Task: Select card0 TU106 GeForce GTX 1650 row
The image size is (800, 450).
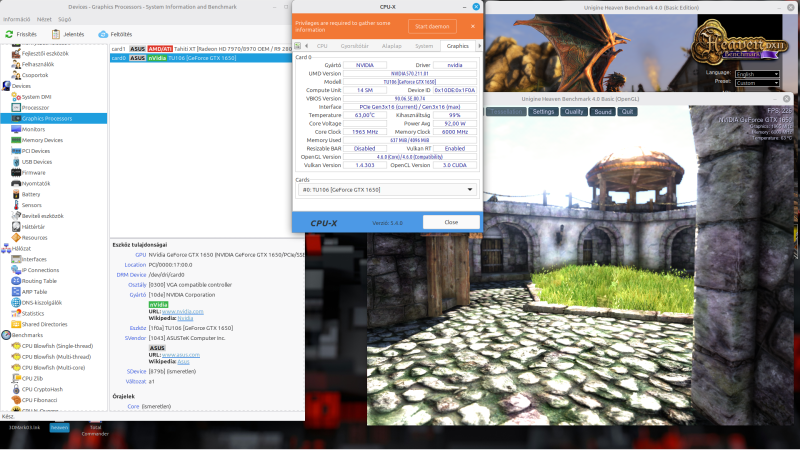Action: (201, 58)
